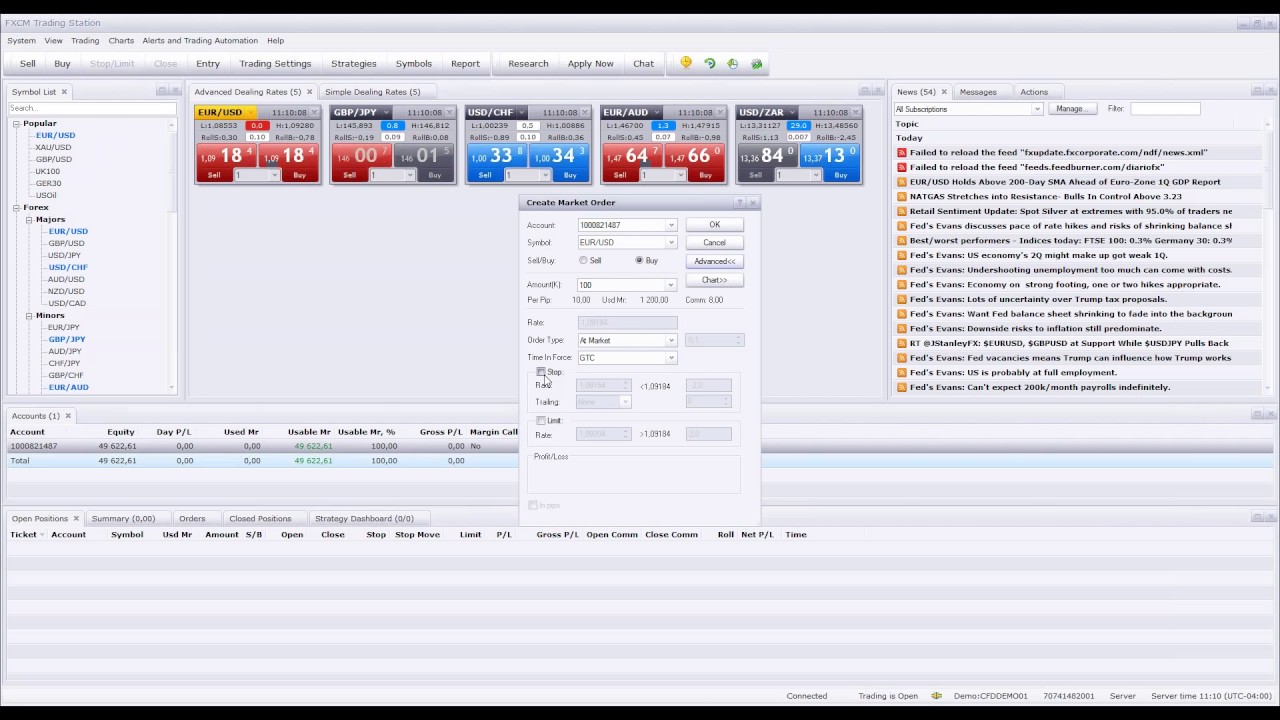Image resolution: width=1280 pixels, height=720 pixels.
Task: Click the Advanced<< button
Action: coord(714,262)
